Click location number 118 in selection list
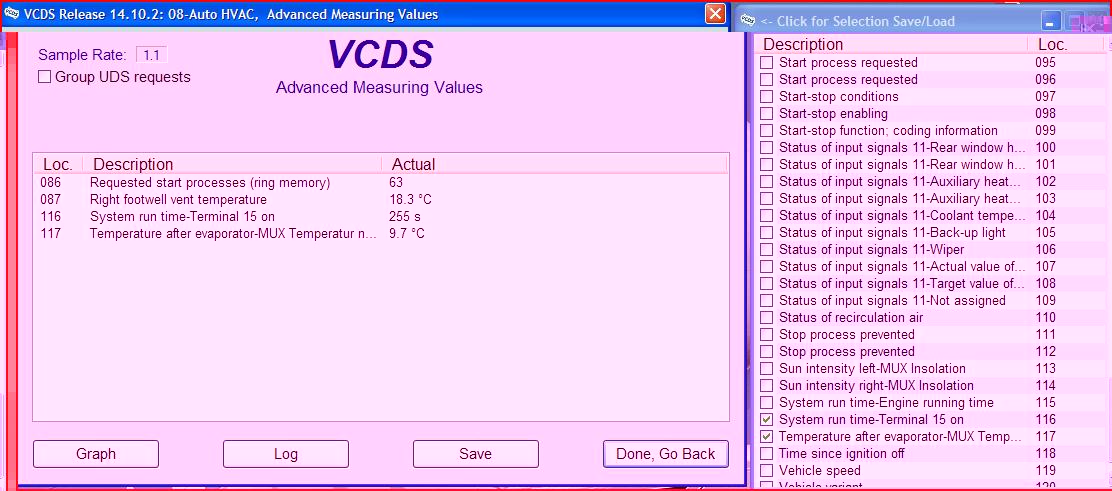Image resolution: width=1112 pixels, height=491 pixels. click(1045, 453)
